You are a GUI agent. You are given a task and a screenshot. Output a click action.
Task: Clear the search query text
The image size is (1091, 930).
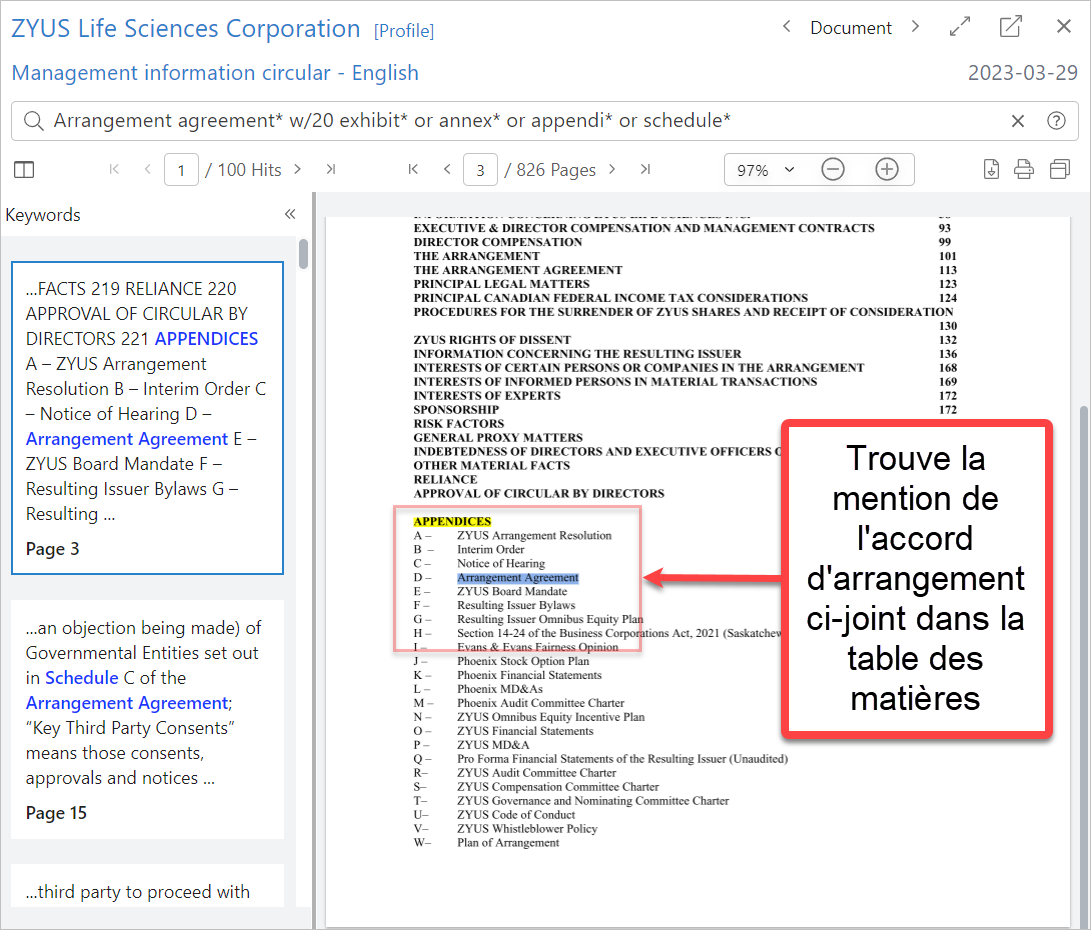(x=1018, y=121)
